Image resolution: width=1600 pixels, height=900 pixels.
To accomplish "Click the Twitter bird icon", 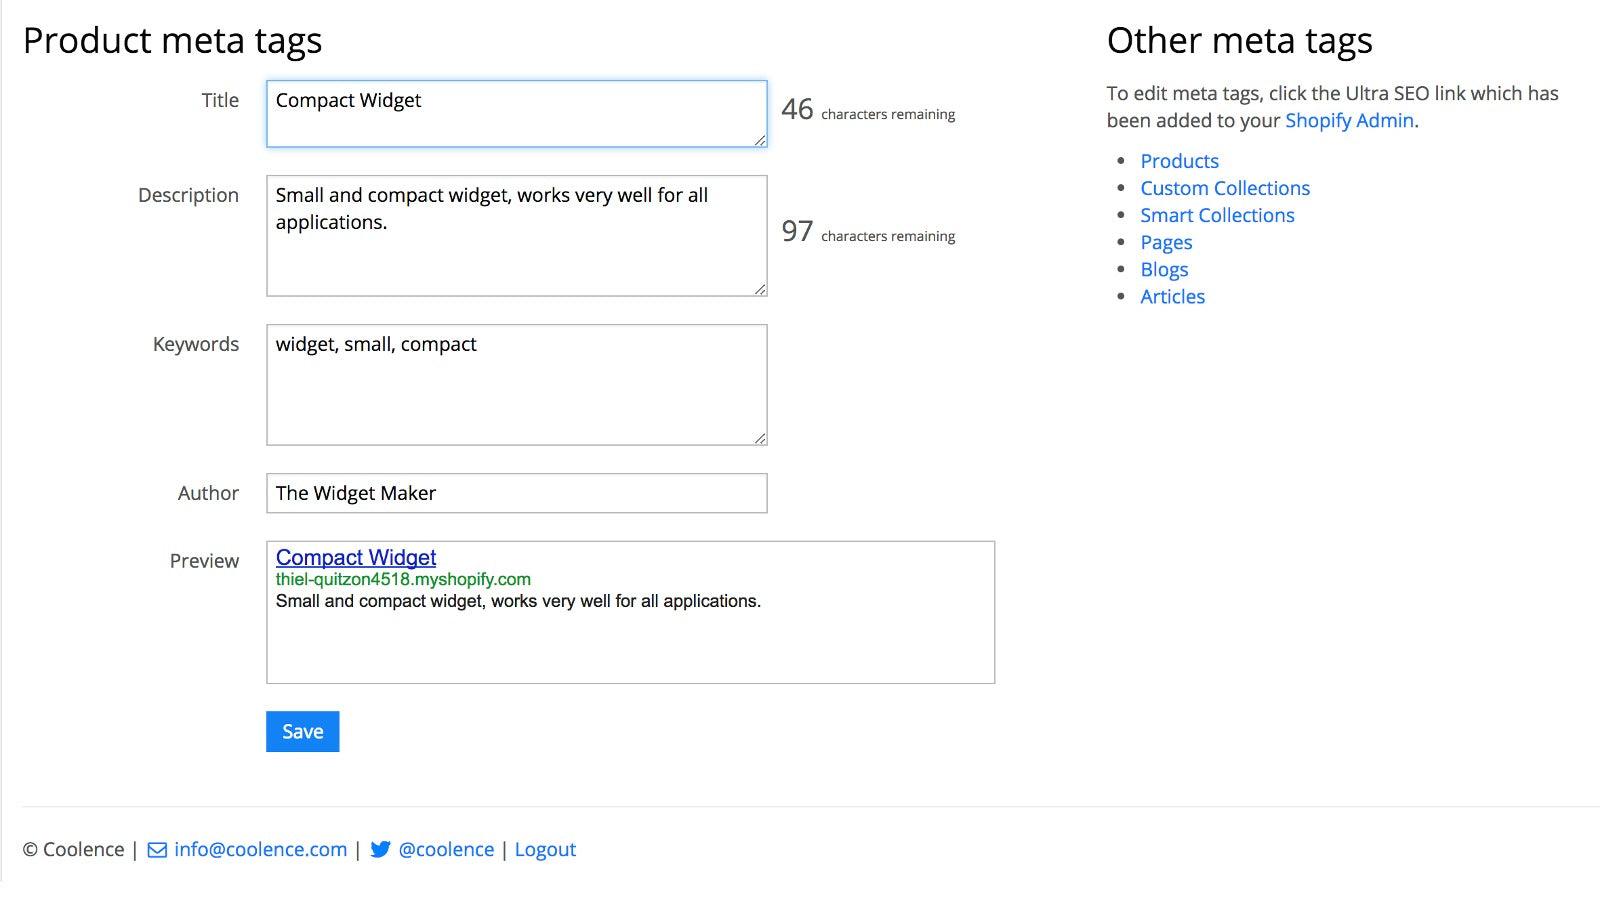I will coord(380,850).
